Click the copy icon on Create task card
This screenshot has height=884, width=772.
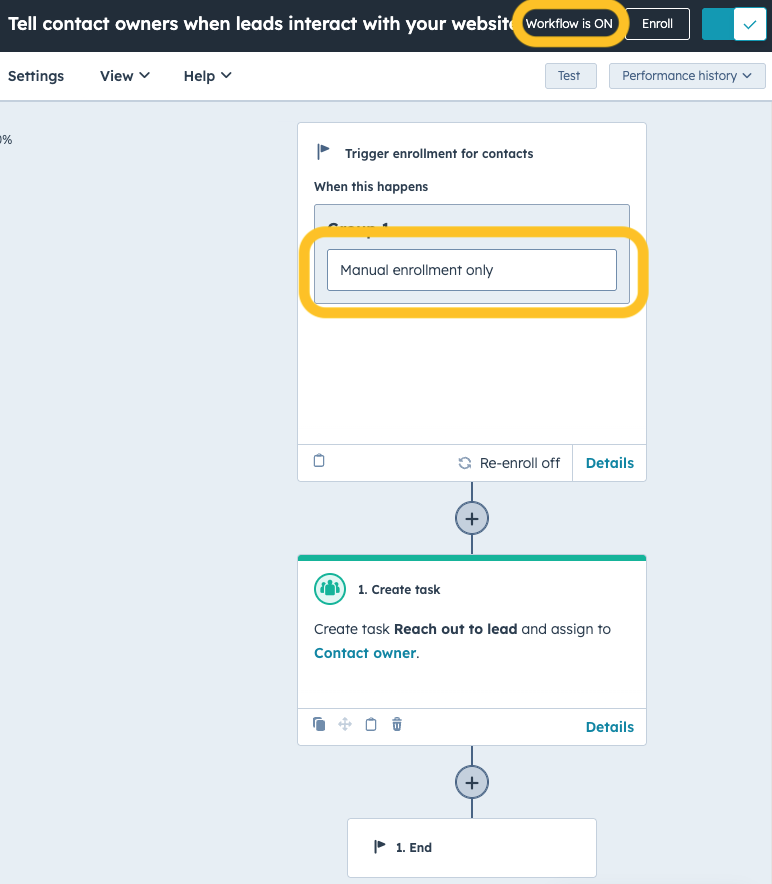(319, 724)
